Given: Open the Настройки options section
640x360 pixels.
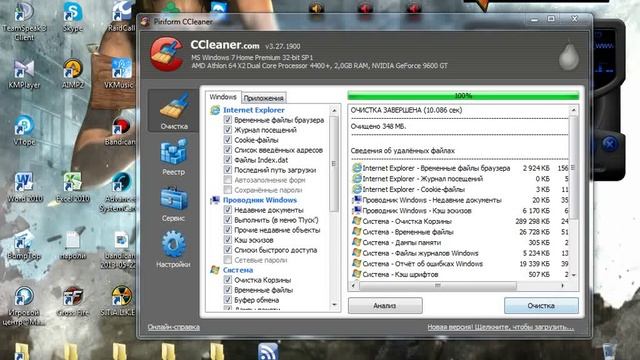Looking at the screenshot, I should click(x=173, y=249).
